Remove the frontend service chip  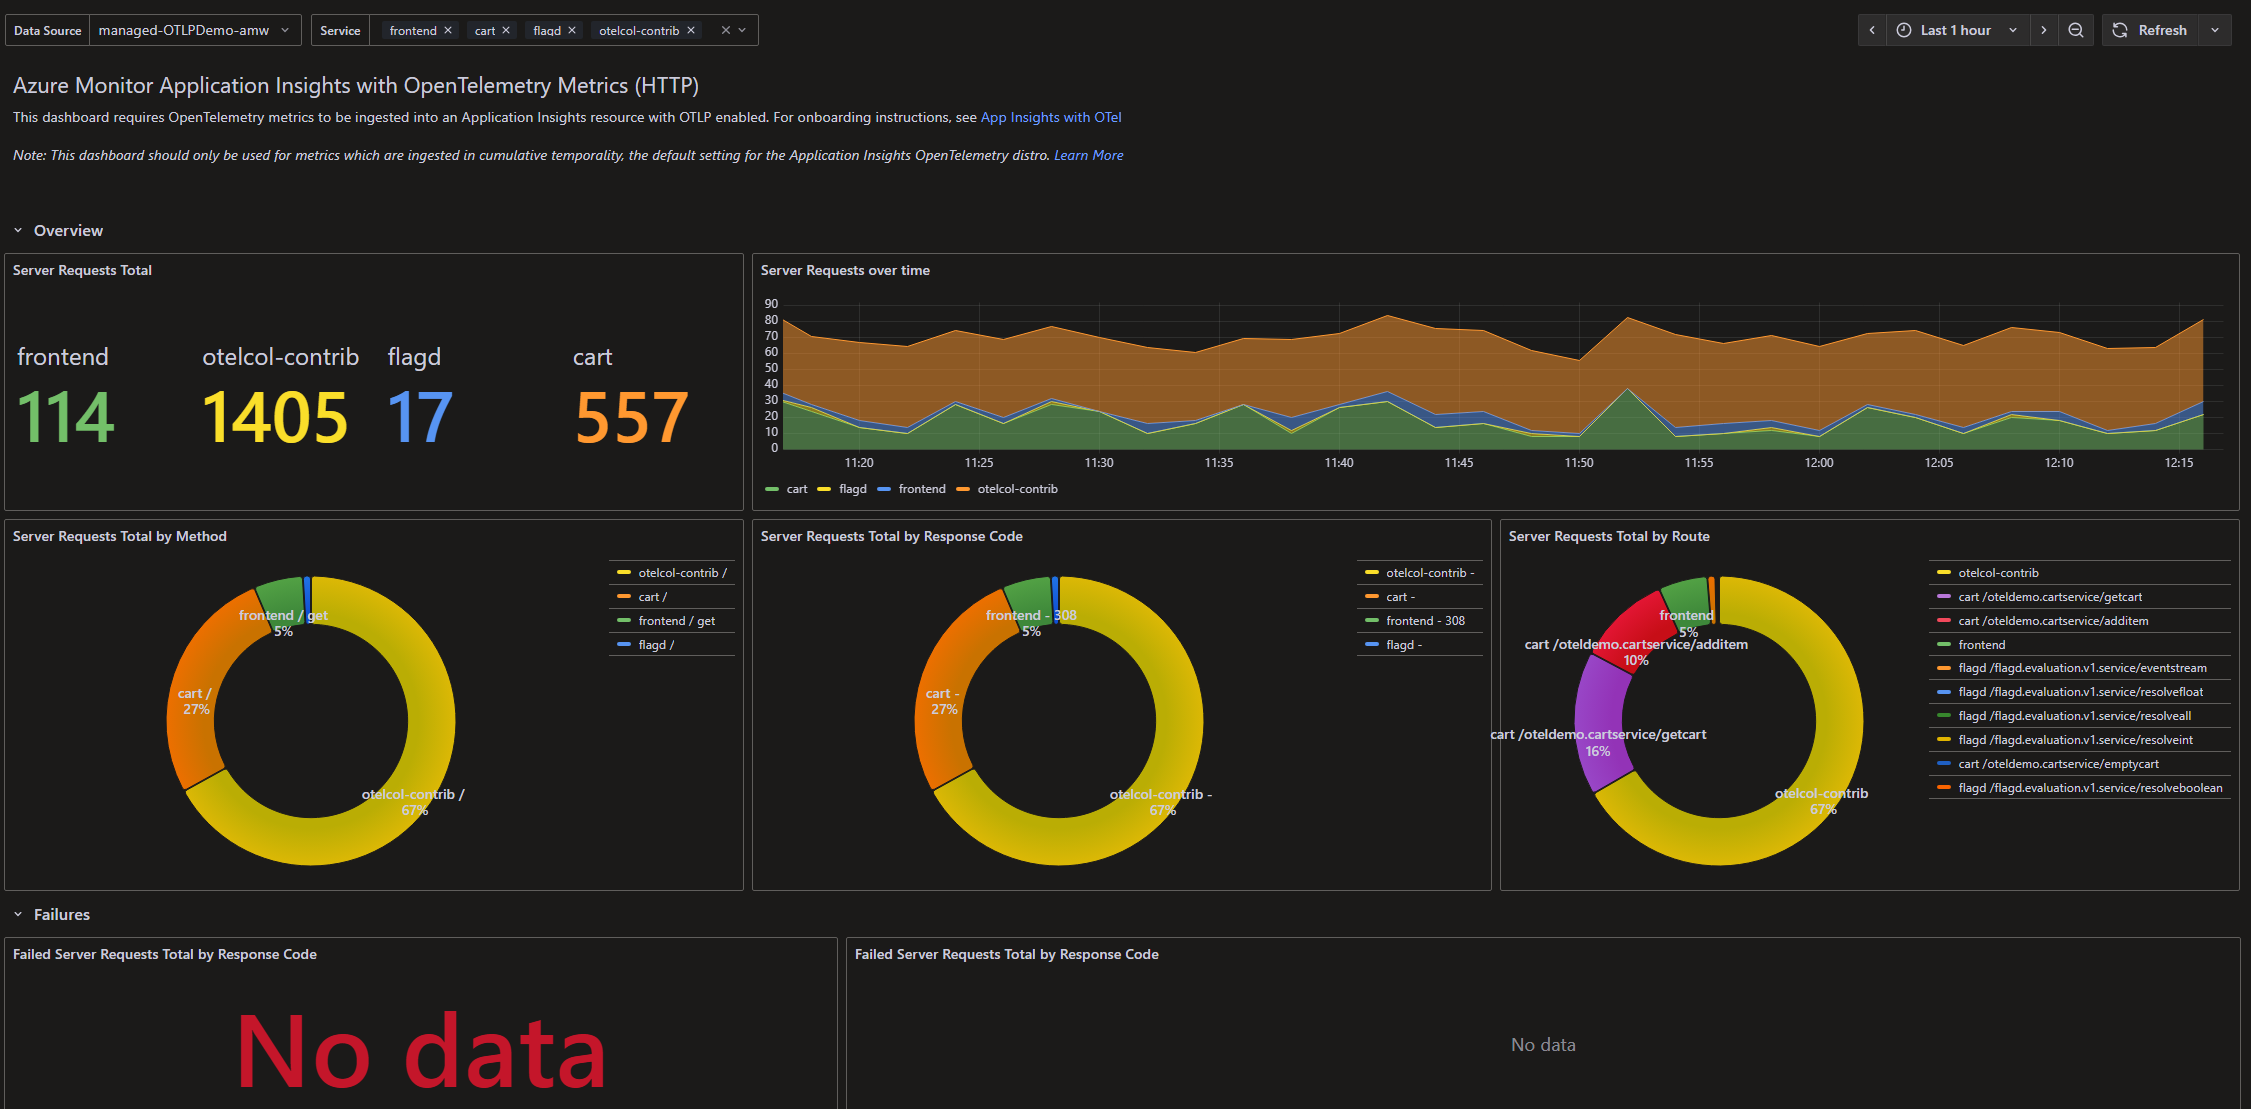448,31
